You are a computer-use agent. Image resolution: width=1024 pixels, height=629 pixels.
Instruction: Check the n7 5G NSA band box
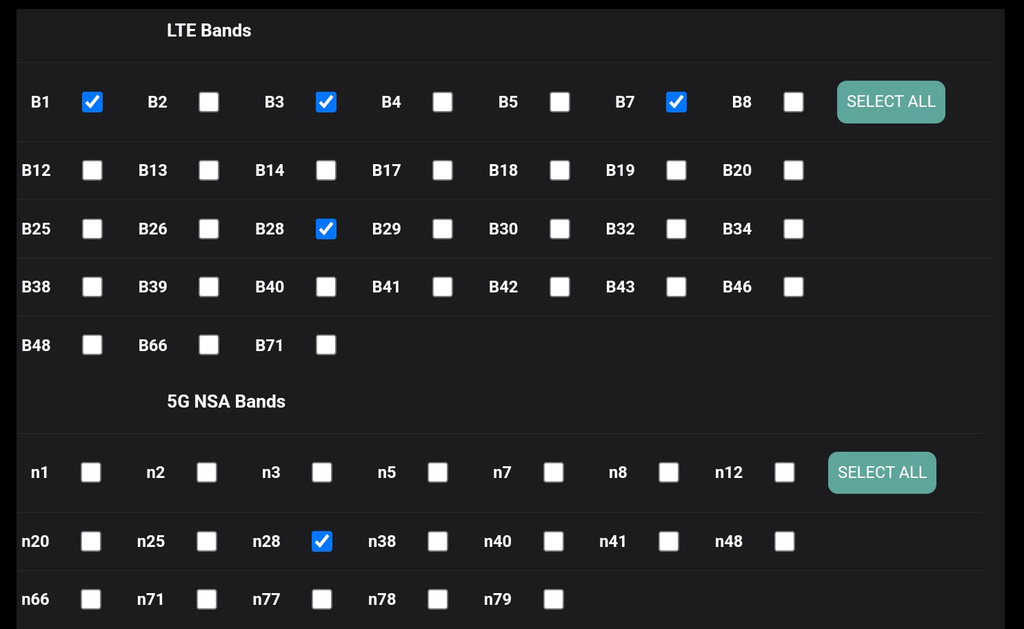(553, 472)
